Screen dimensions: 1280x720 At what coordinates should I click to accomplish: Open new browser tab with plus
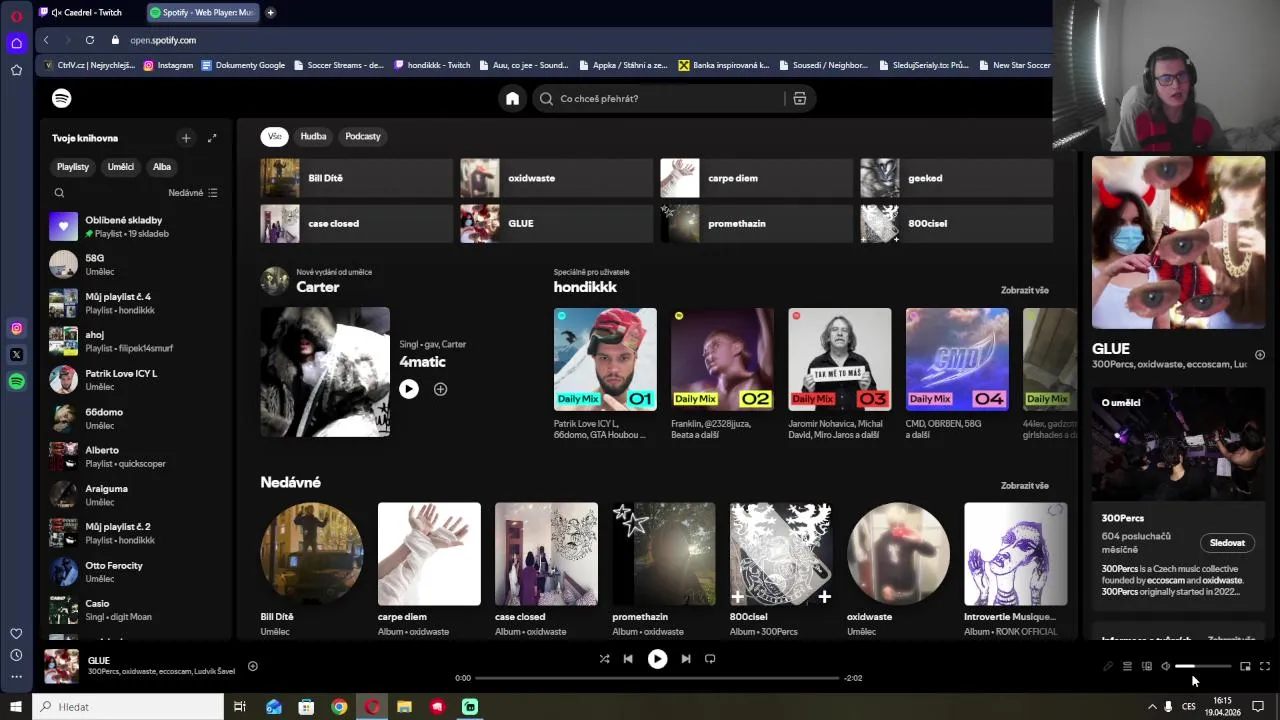pos(270,13)
